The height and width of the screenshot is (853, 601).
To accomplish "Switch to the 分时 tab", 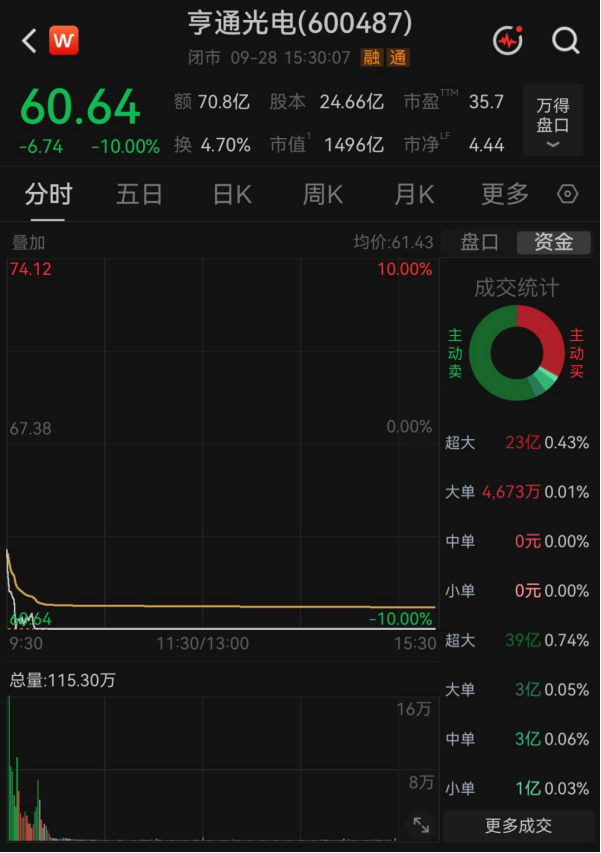I will [x=48, y=194].
